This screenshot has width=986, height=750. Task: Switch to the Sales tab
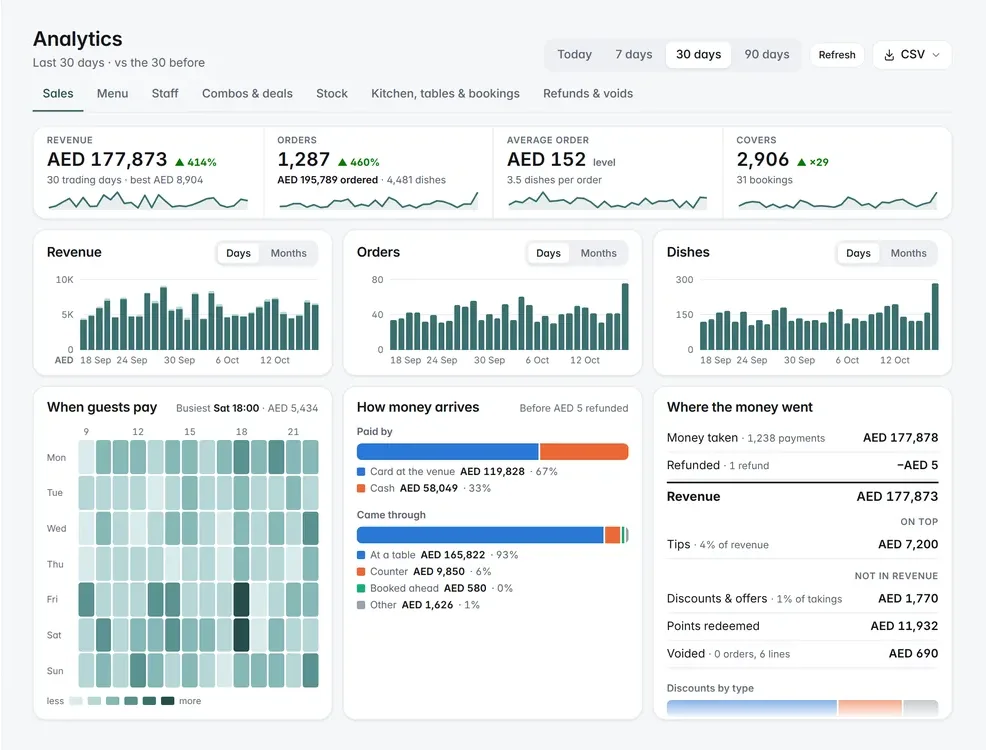tap(58, 94)
